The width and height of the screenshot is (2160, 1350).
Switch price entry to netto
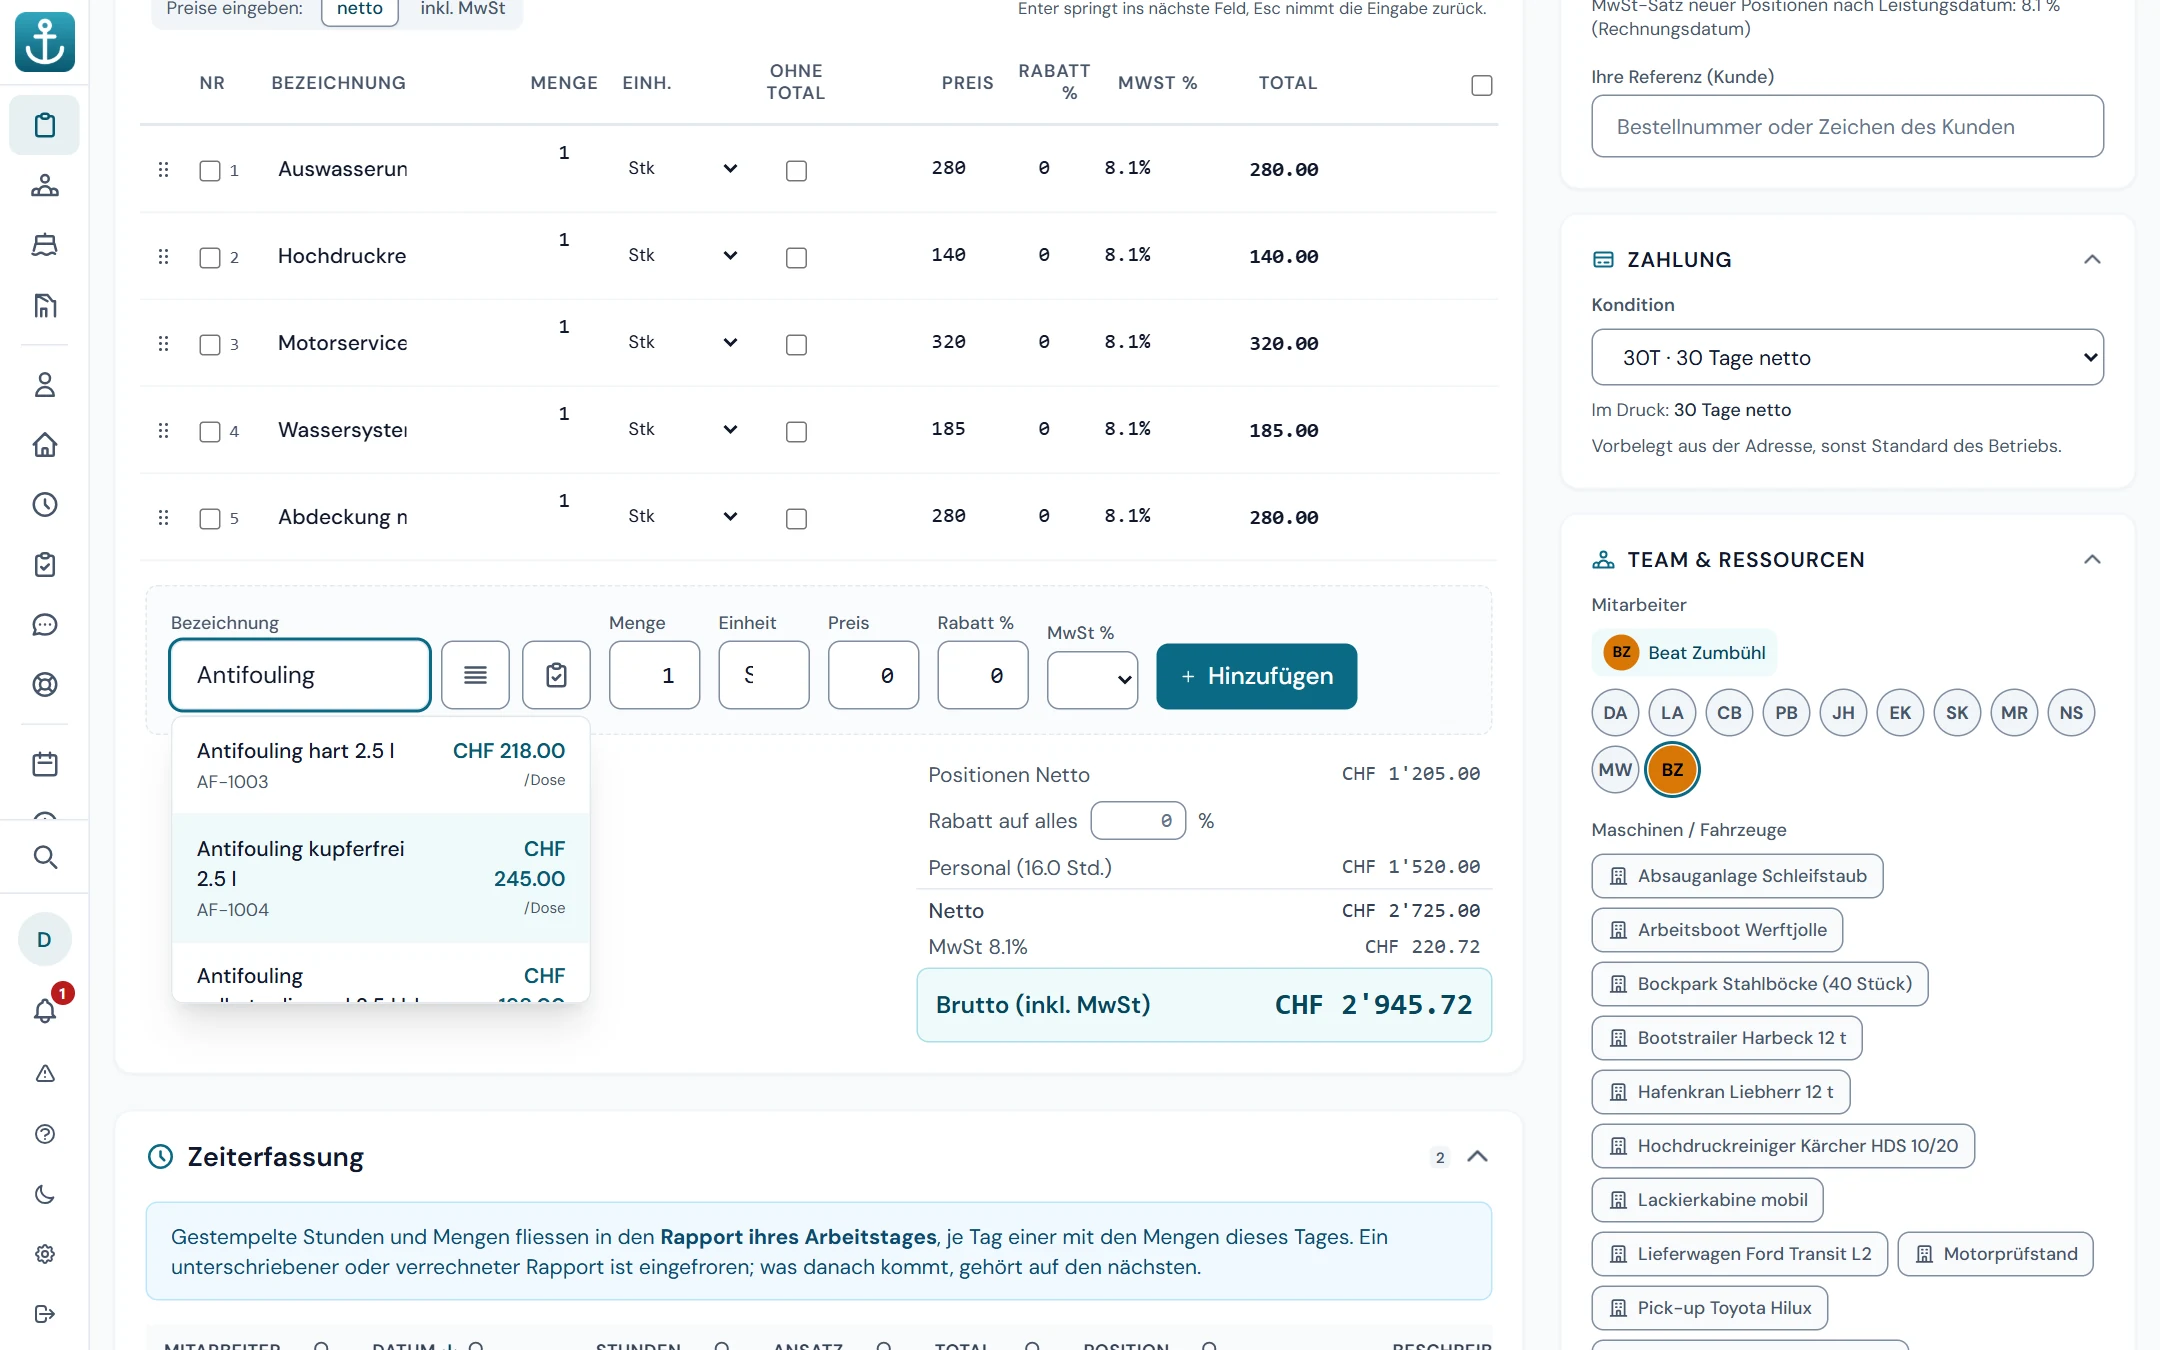(x=360, y=9)
